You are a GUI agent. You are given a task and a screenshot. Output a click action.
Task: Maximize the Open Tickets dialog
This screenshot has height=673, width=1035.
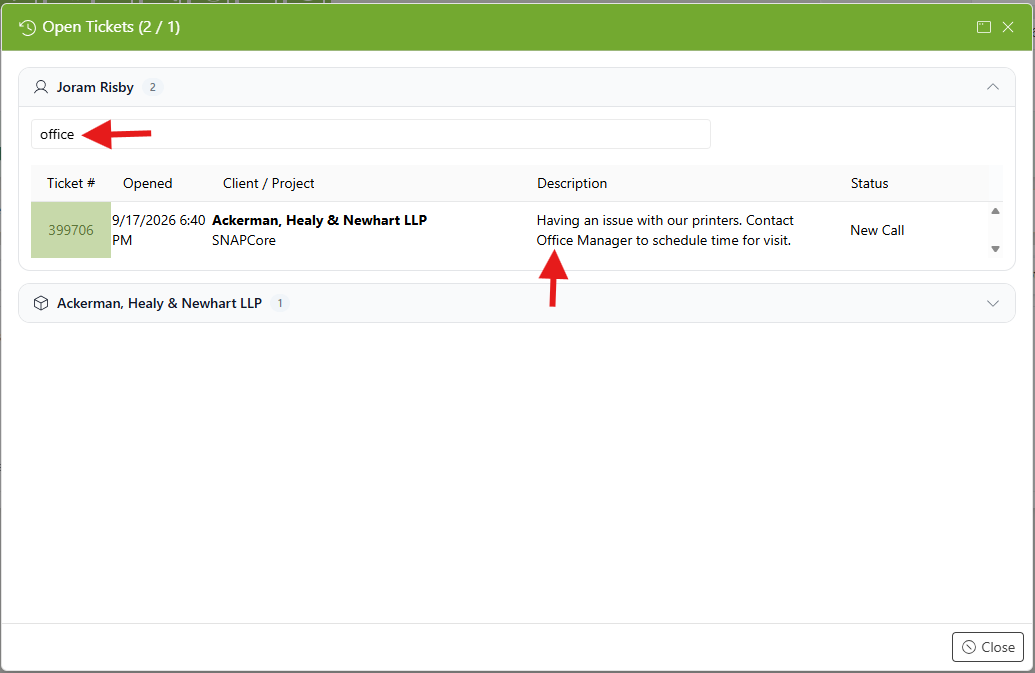(984, 27)
